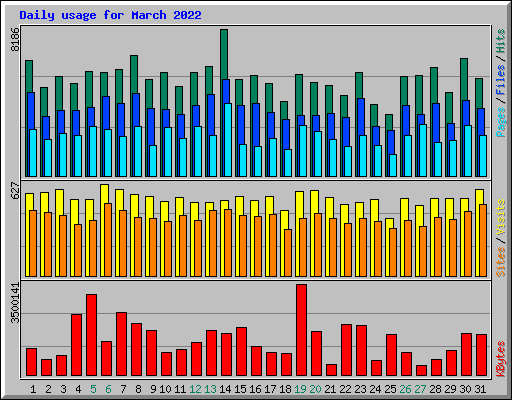The width and height of the screenshot is (512, 400).
Task: Click day 9 label on the axis
Action: click(x=153, y=389)
